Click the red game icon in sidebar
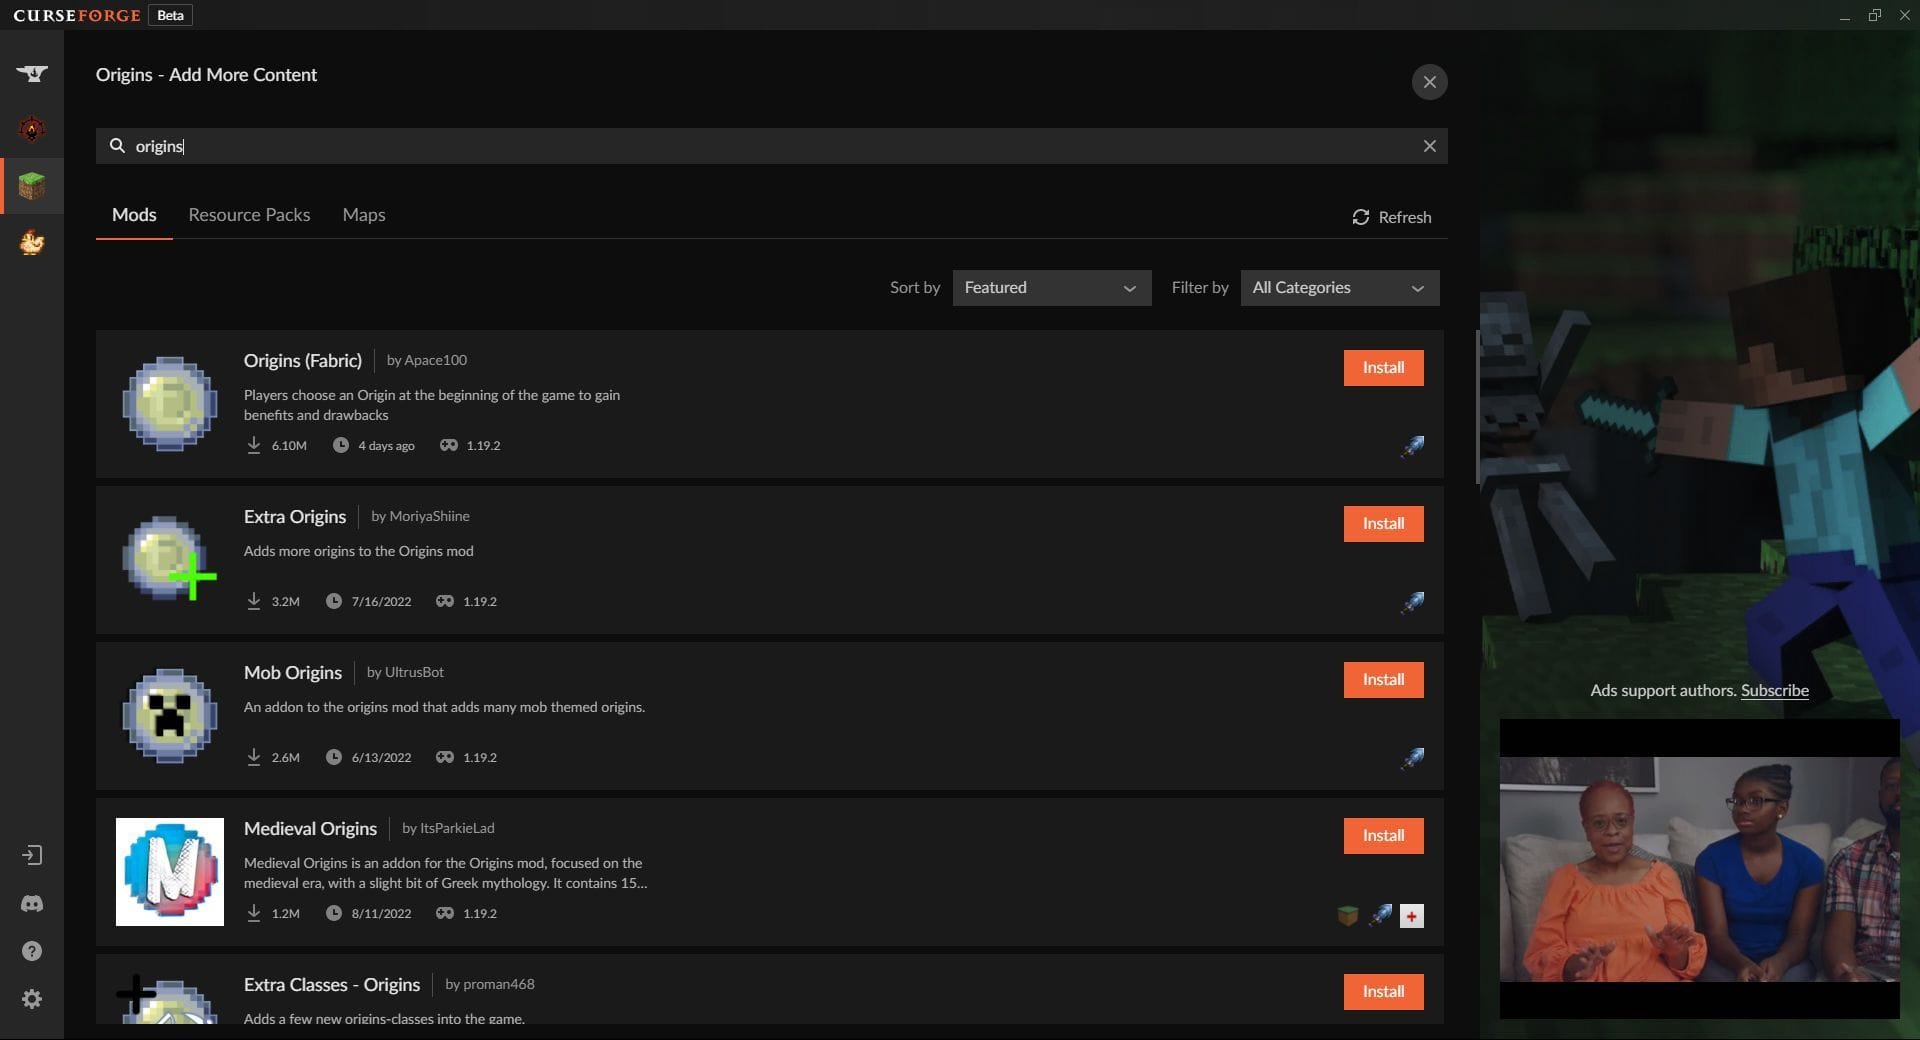 tap(32, 129)
